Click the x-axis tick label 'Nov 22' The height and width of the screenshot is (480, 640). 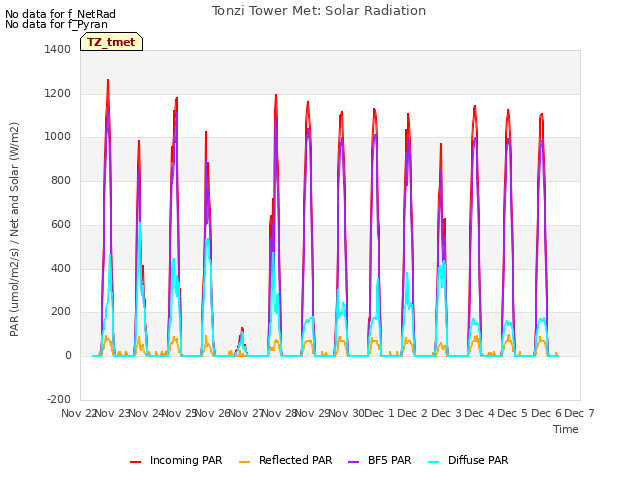pyautogui.click(x=78, y=413)
